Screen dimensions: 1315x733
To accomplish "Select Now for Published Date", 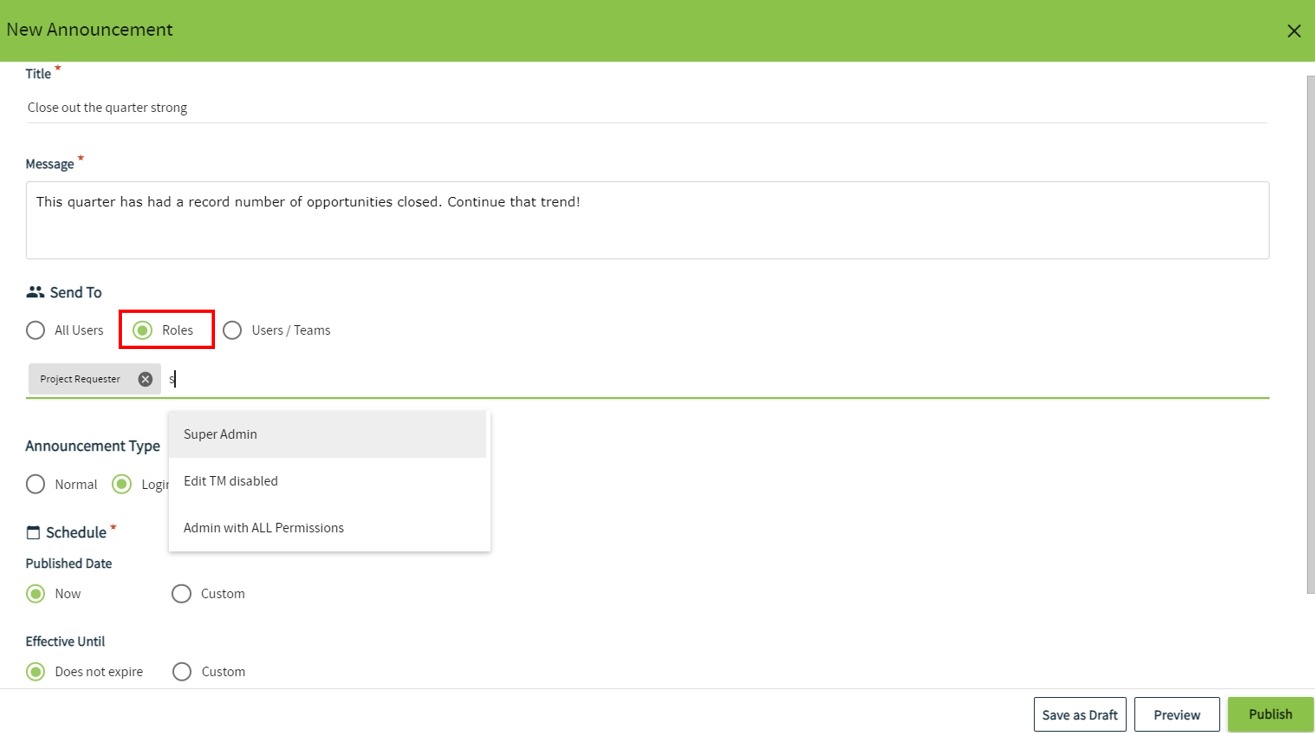I will pyautogui.click(x=36, y=593).
